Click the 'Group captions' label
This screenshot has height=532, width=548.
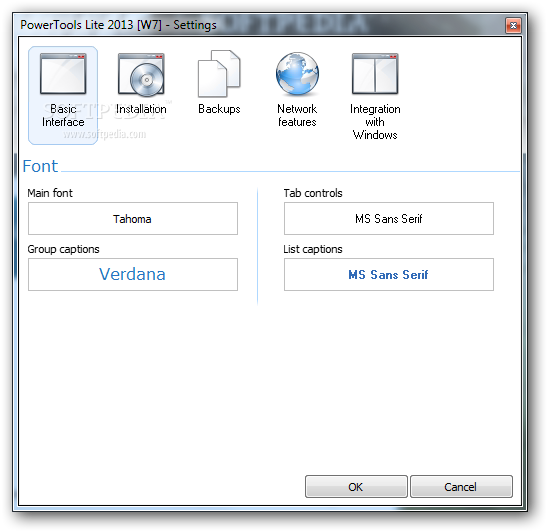(63, 249)
